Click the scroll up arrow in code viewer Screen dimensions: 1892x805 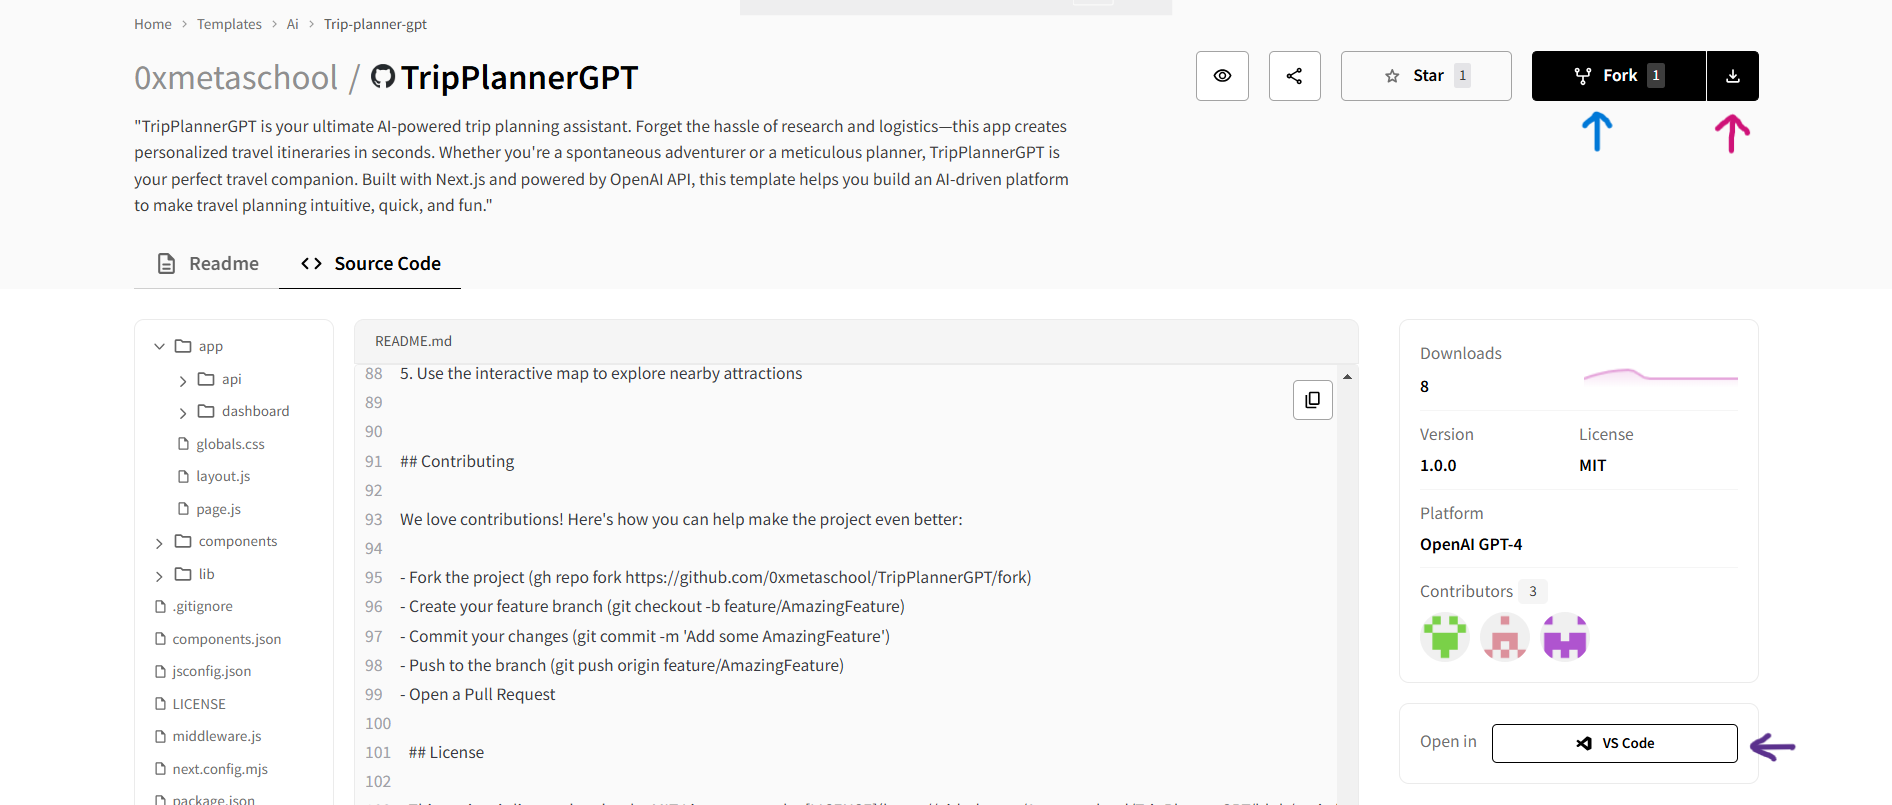click(1347, 377)
